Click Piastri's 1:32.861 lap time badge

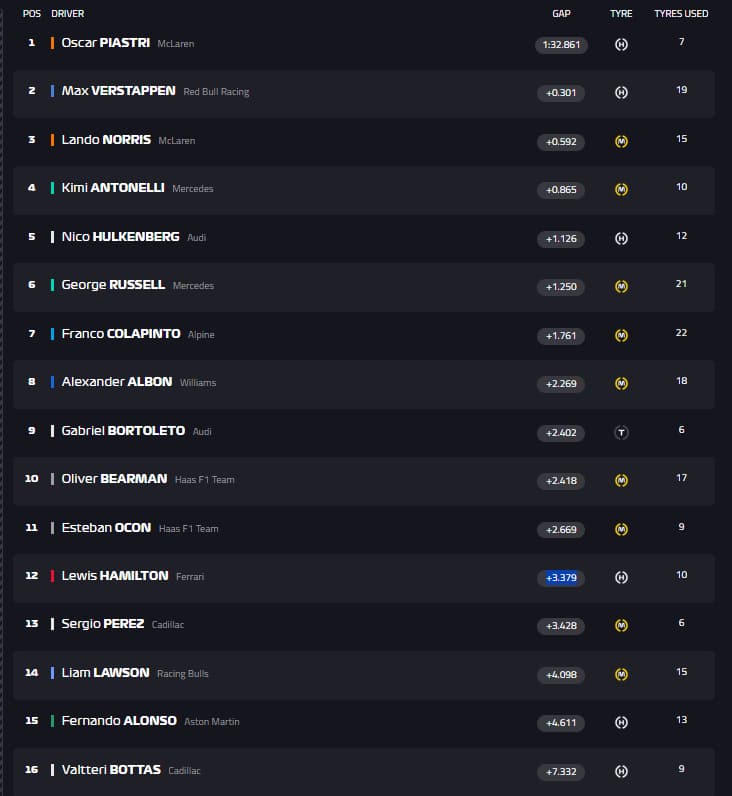[561, 45]
